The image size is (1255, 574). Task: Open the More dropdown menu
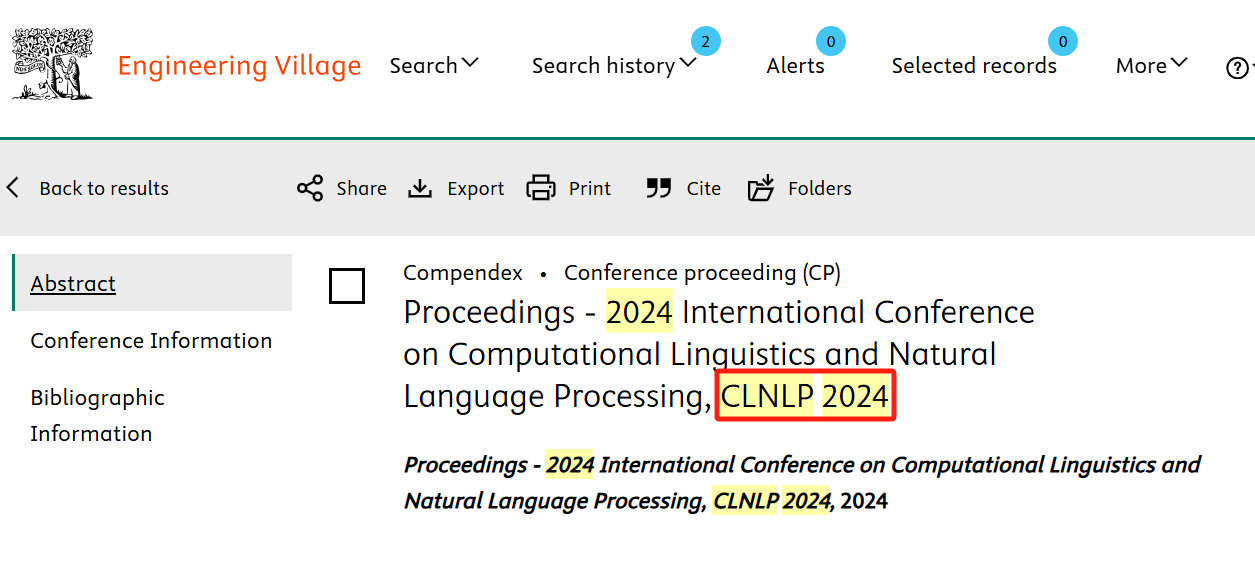pyautogui.click(x=1151, y=66)
